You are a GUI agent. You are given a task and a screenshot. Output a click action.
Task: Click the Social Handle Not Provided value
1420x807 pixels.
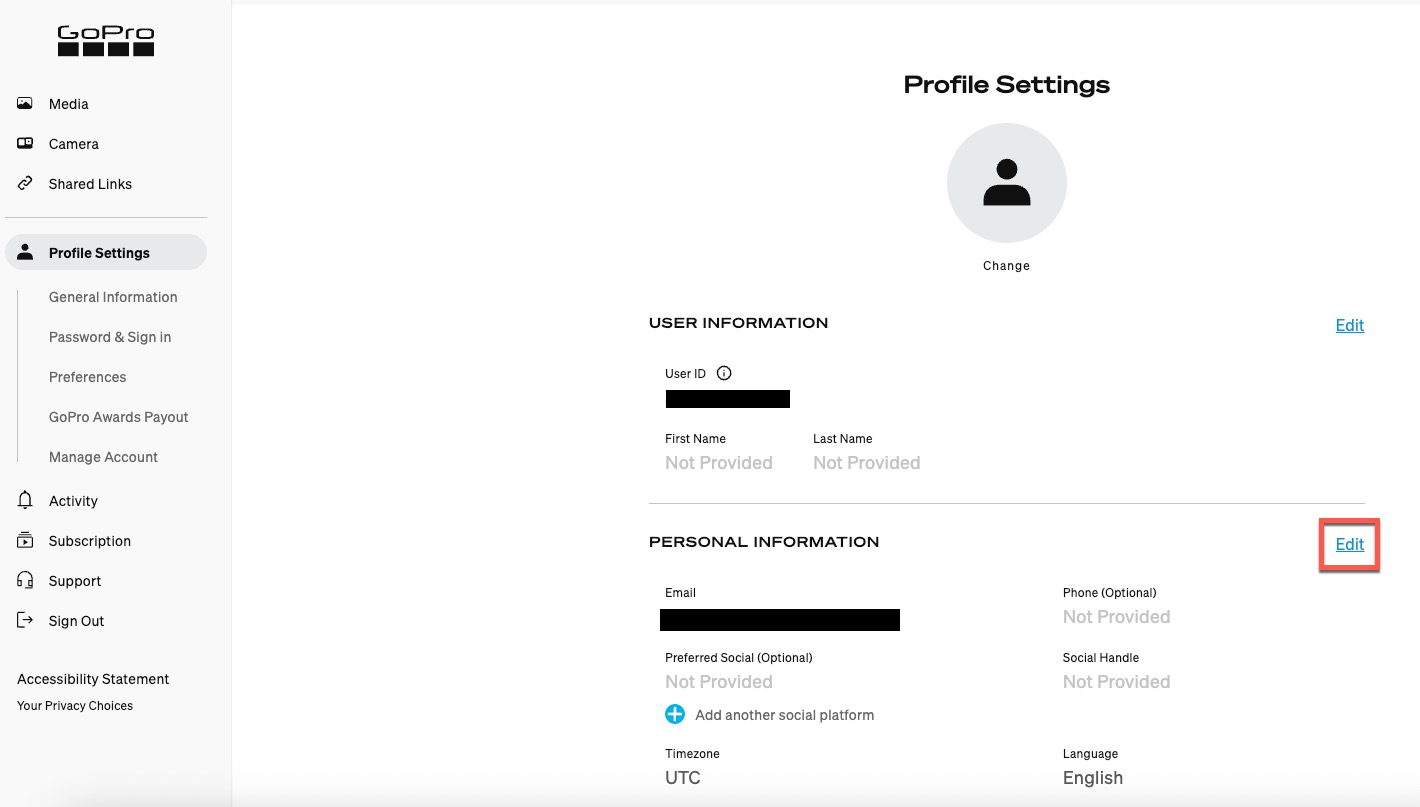point(1117,682)
